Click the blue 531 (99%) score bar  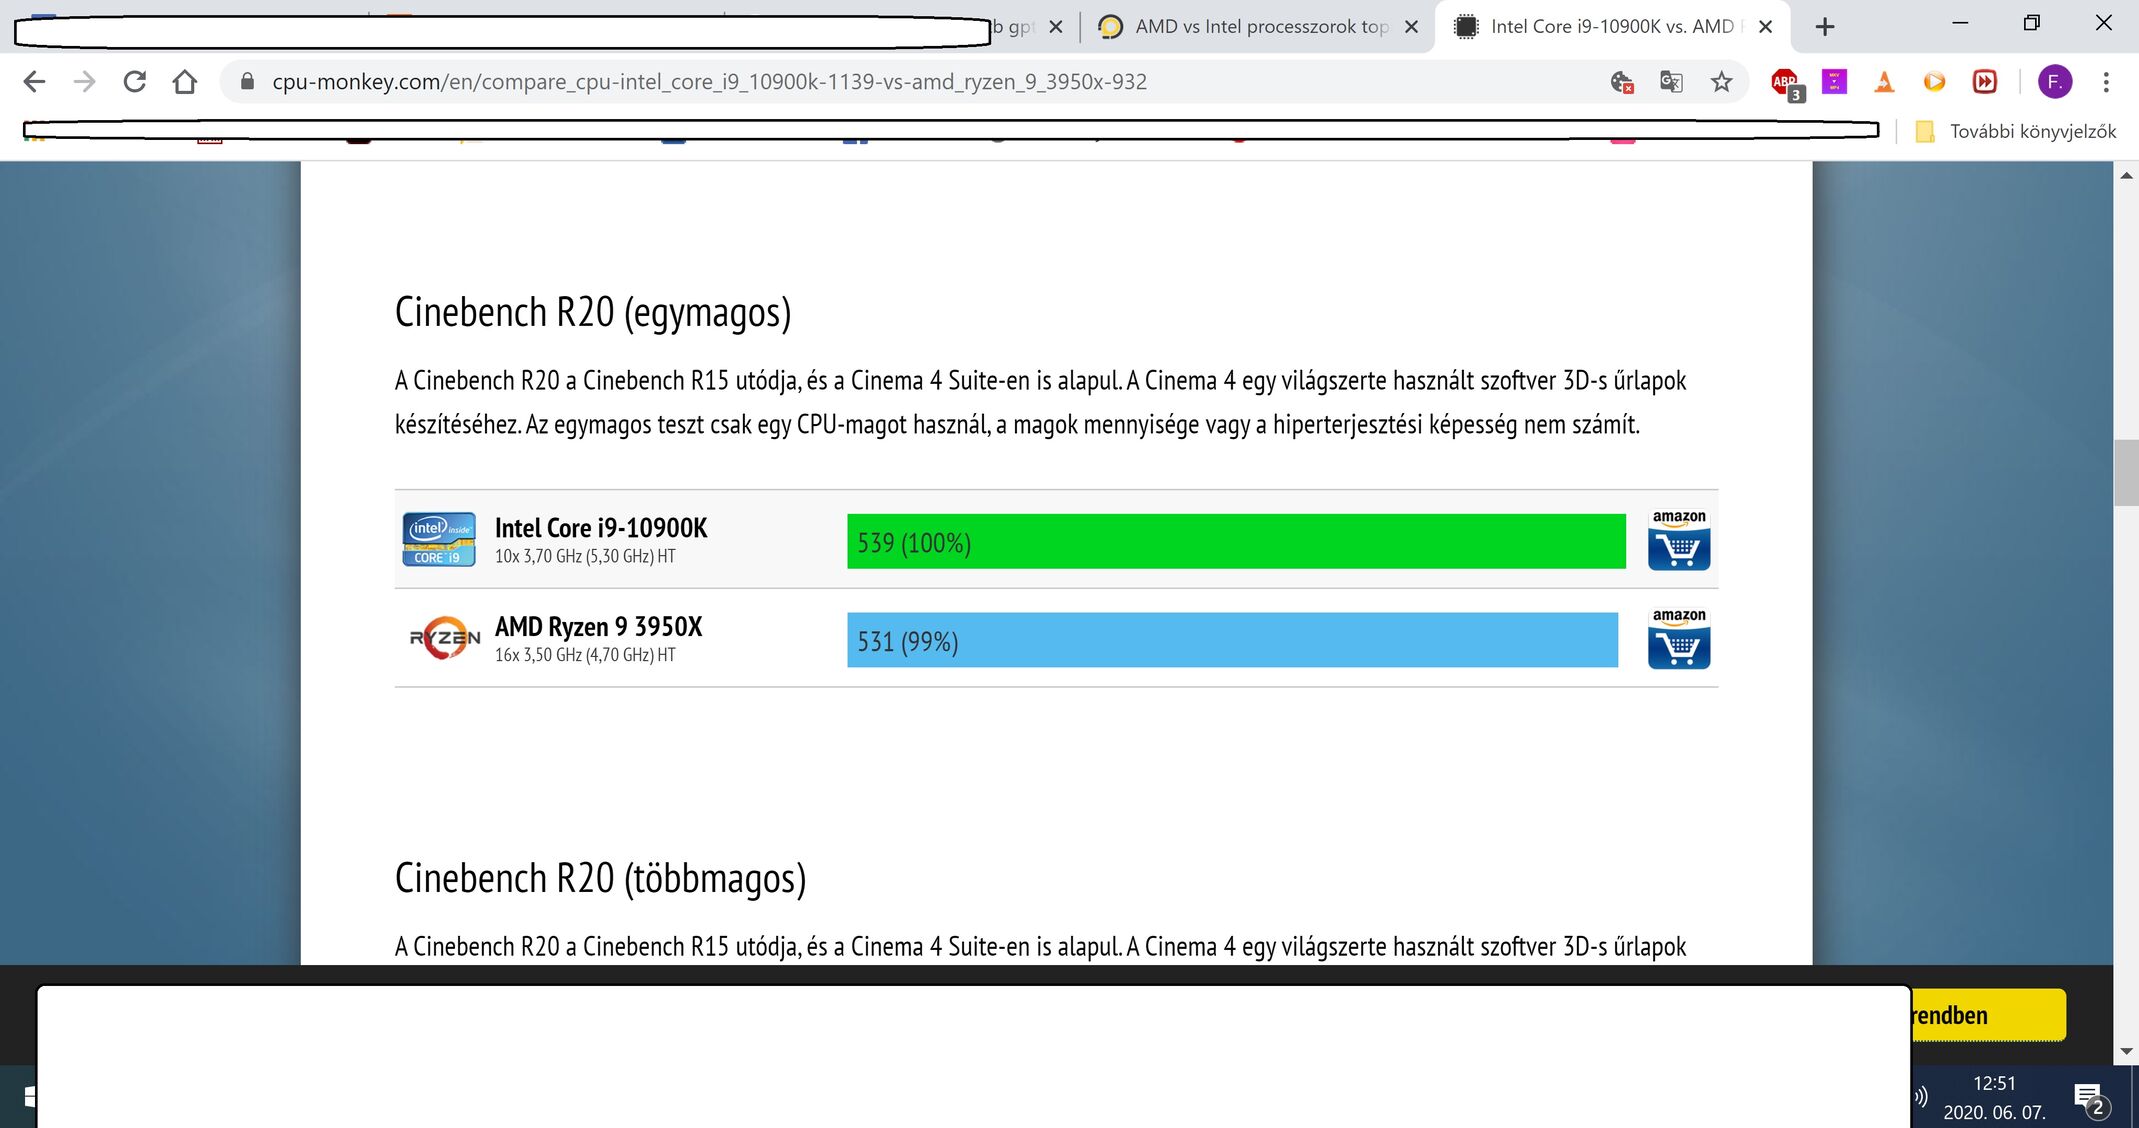click(1232, 640)
